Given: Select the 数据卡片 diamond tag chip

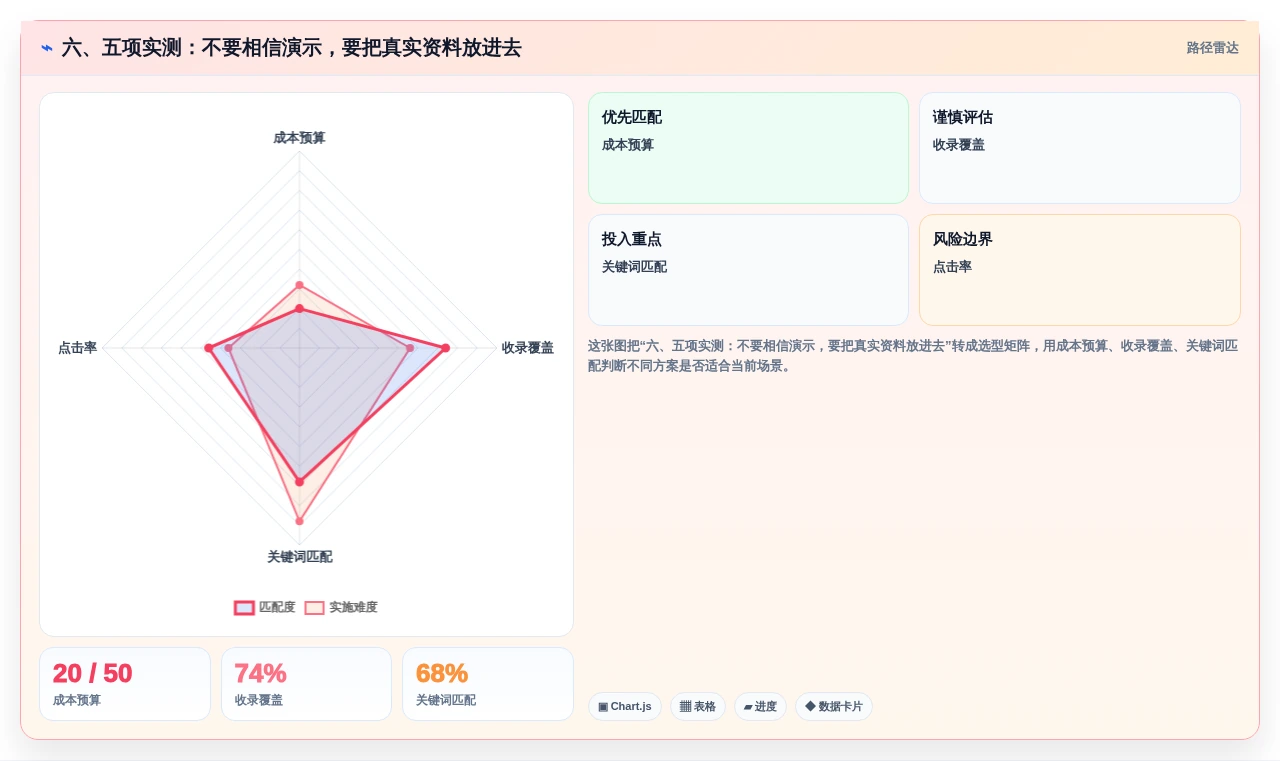Looking at the screenshot, I should [x=834, y=706].
